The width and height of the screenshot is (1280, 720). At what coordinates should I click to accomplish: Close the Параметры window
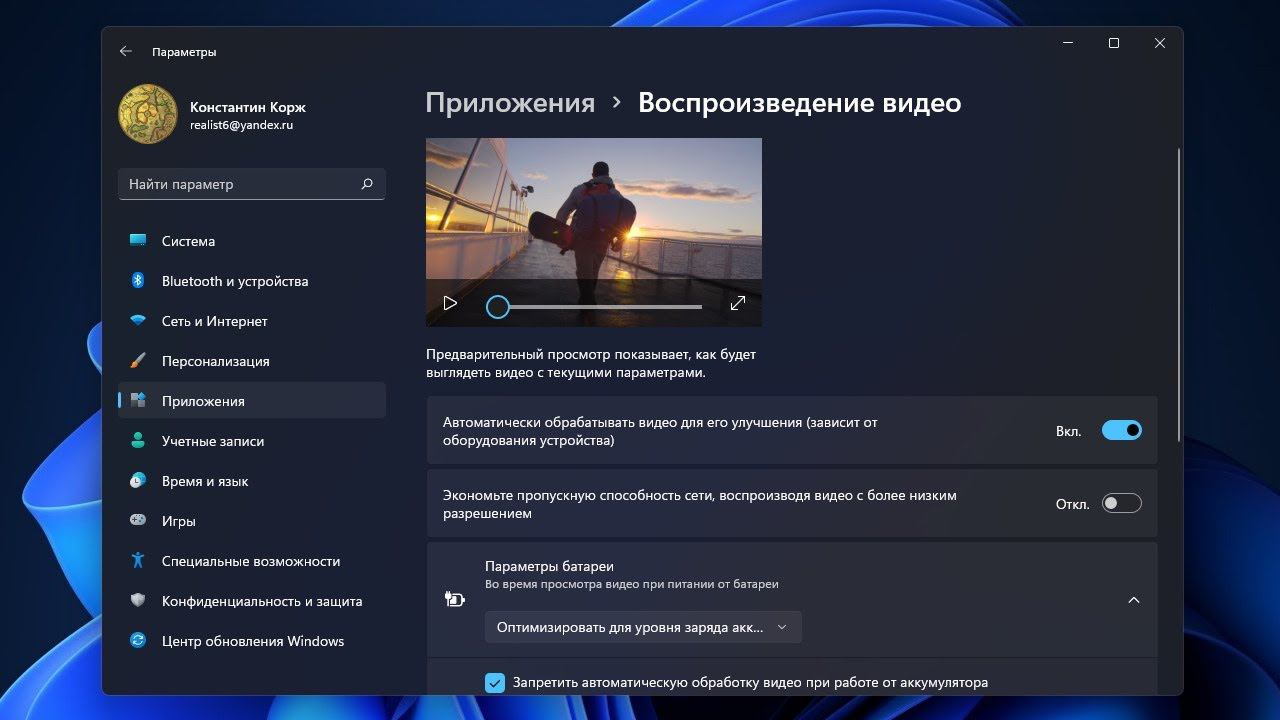1160,43
